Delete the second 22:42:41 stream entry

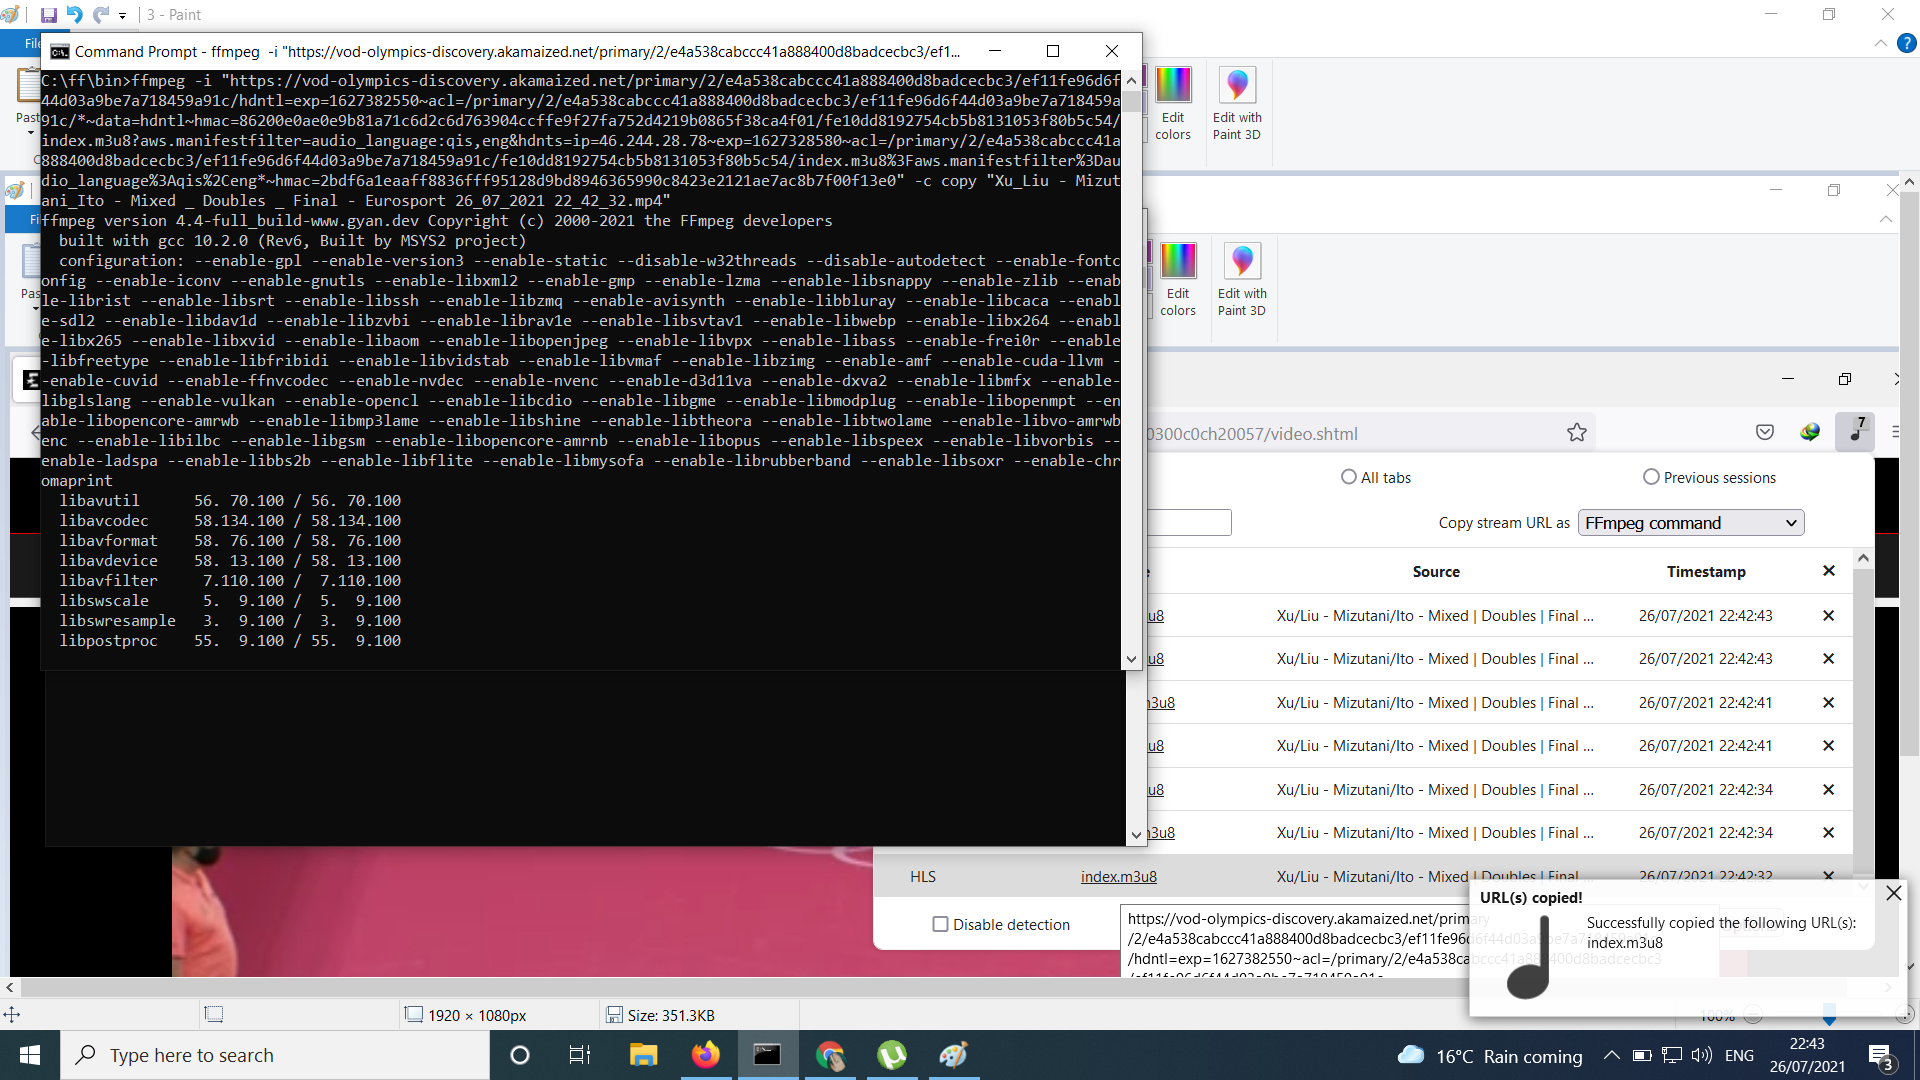coord(1829,746)
